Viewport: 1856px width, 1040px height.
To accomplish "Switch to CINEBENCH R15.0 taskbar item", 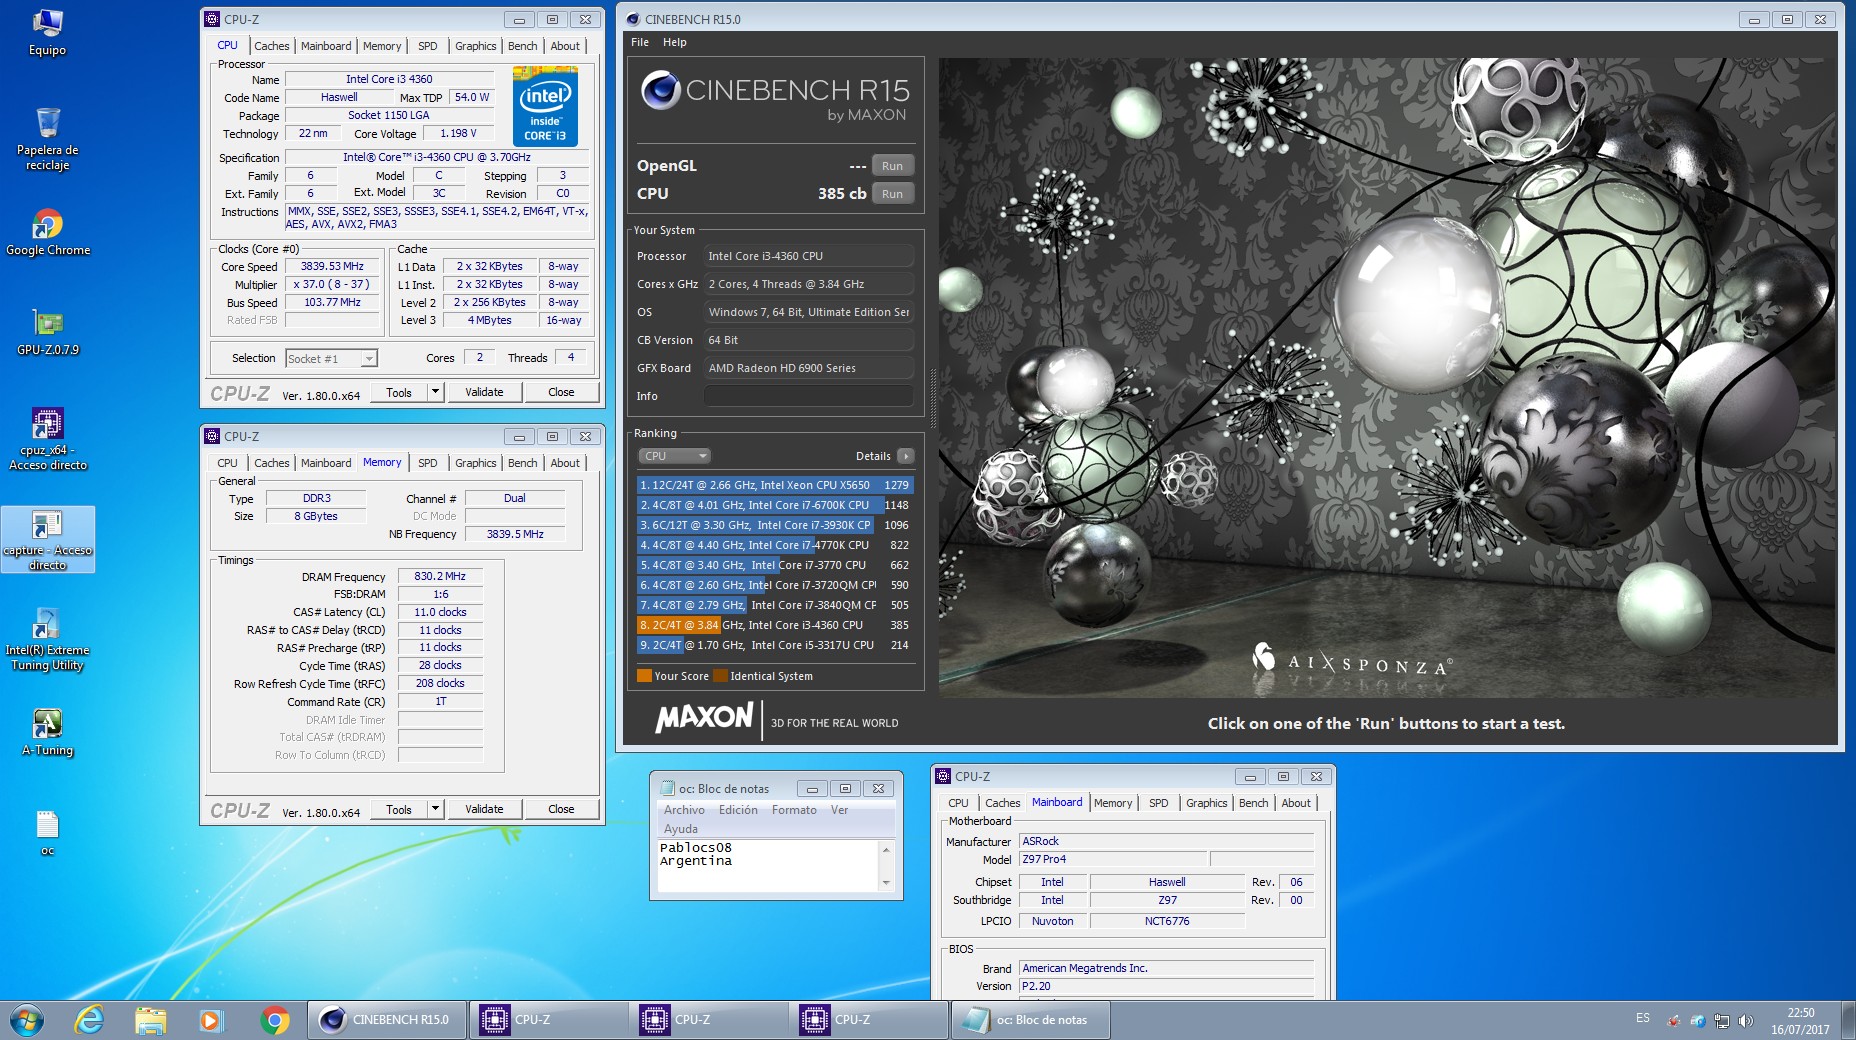I will coord(386,1020).
